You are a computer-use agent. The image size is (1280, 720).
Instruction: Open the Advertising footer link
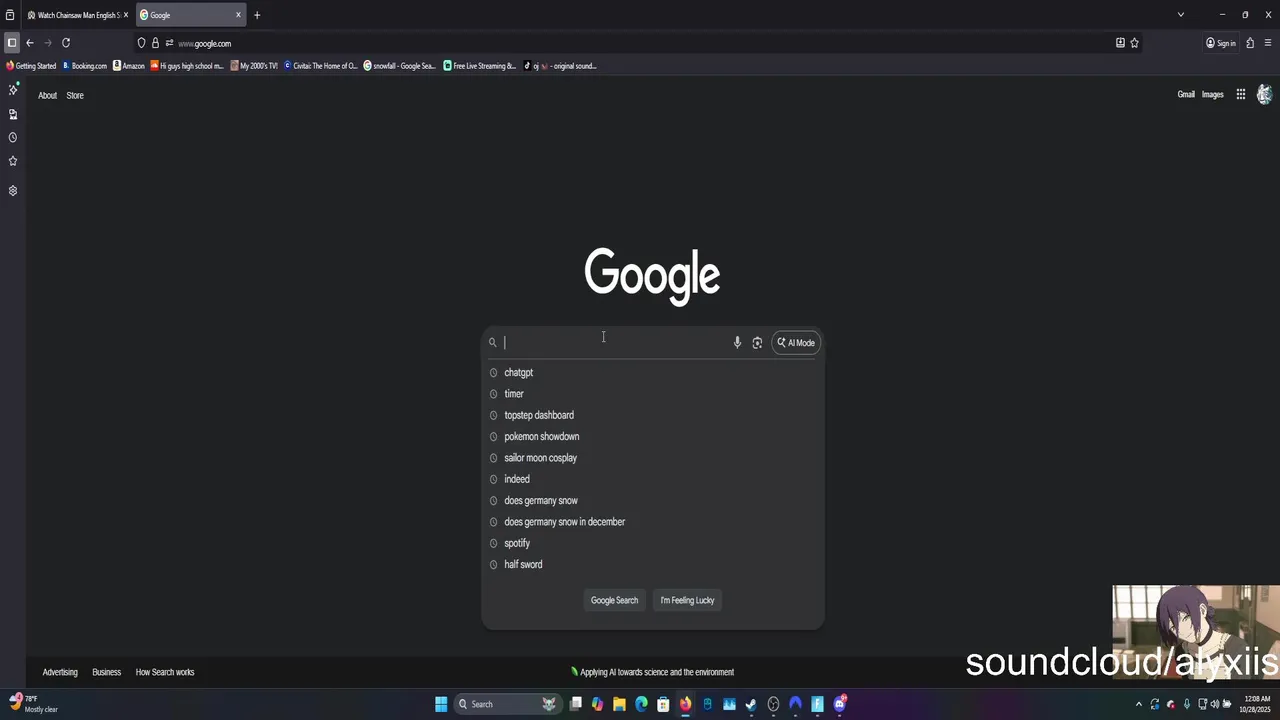point(60,672)
